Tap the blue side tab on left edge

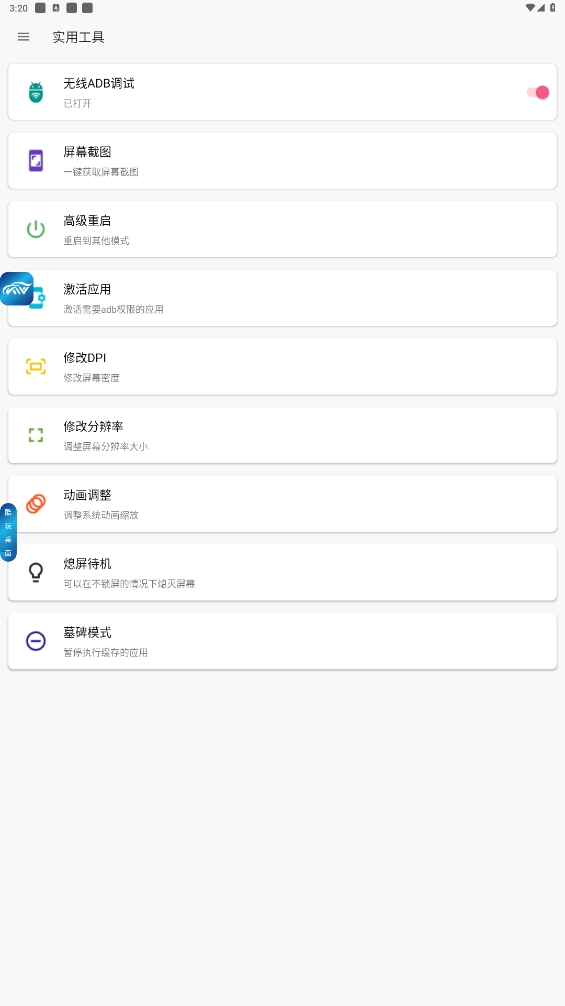[8, 533]
